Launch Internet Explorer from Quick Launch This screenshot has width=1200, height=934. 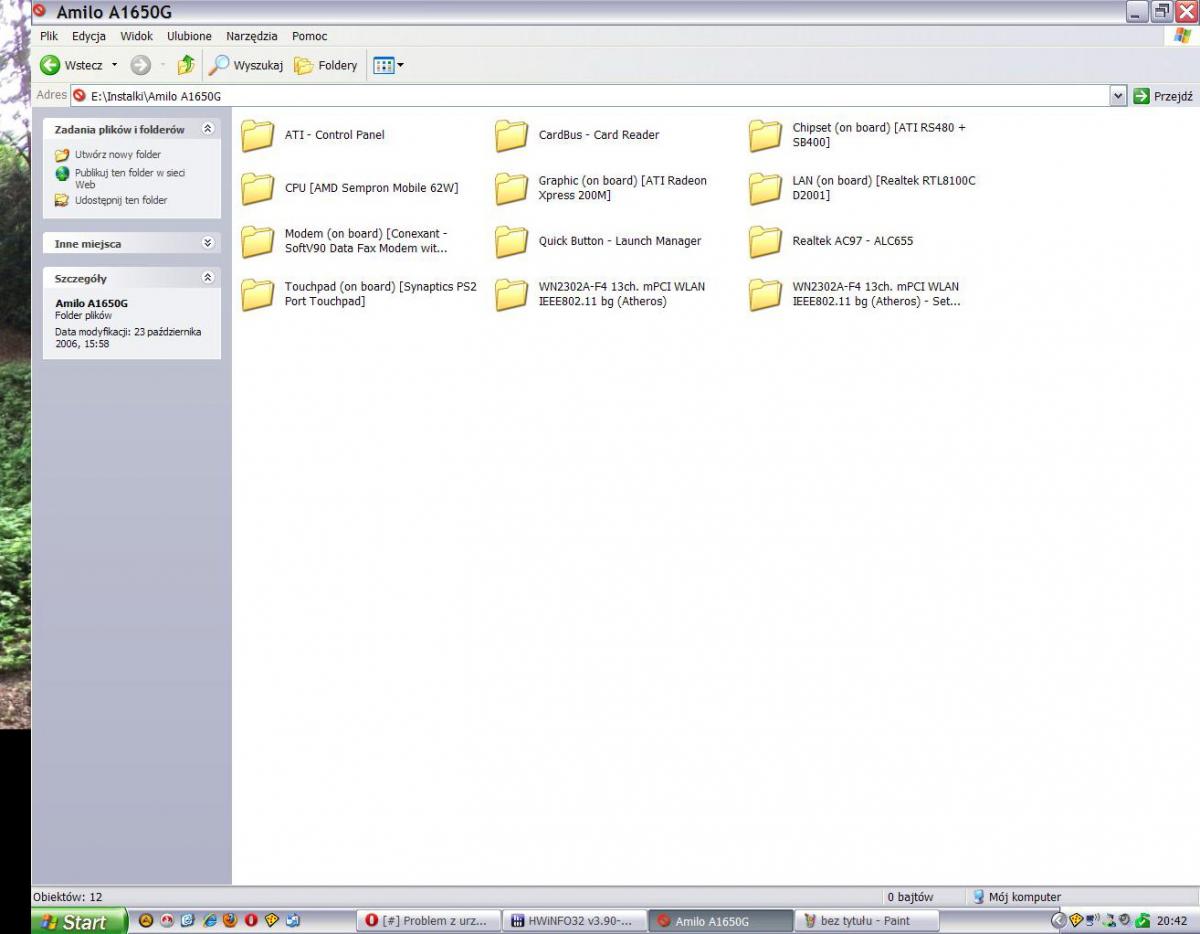coord(209,921)
